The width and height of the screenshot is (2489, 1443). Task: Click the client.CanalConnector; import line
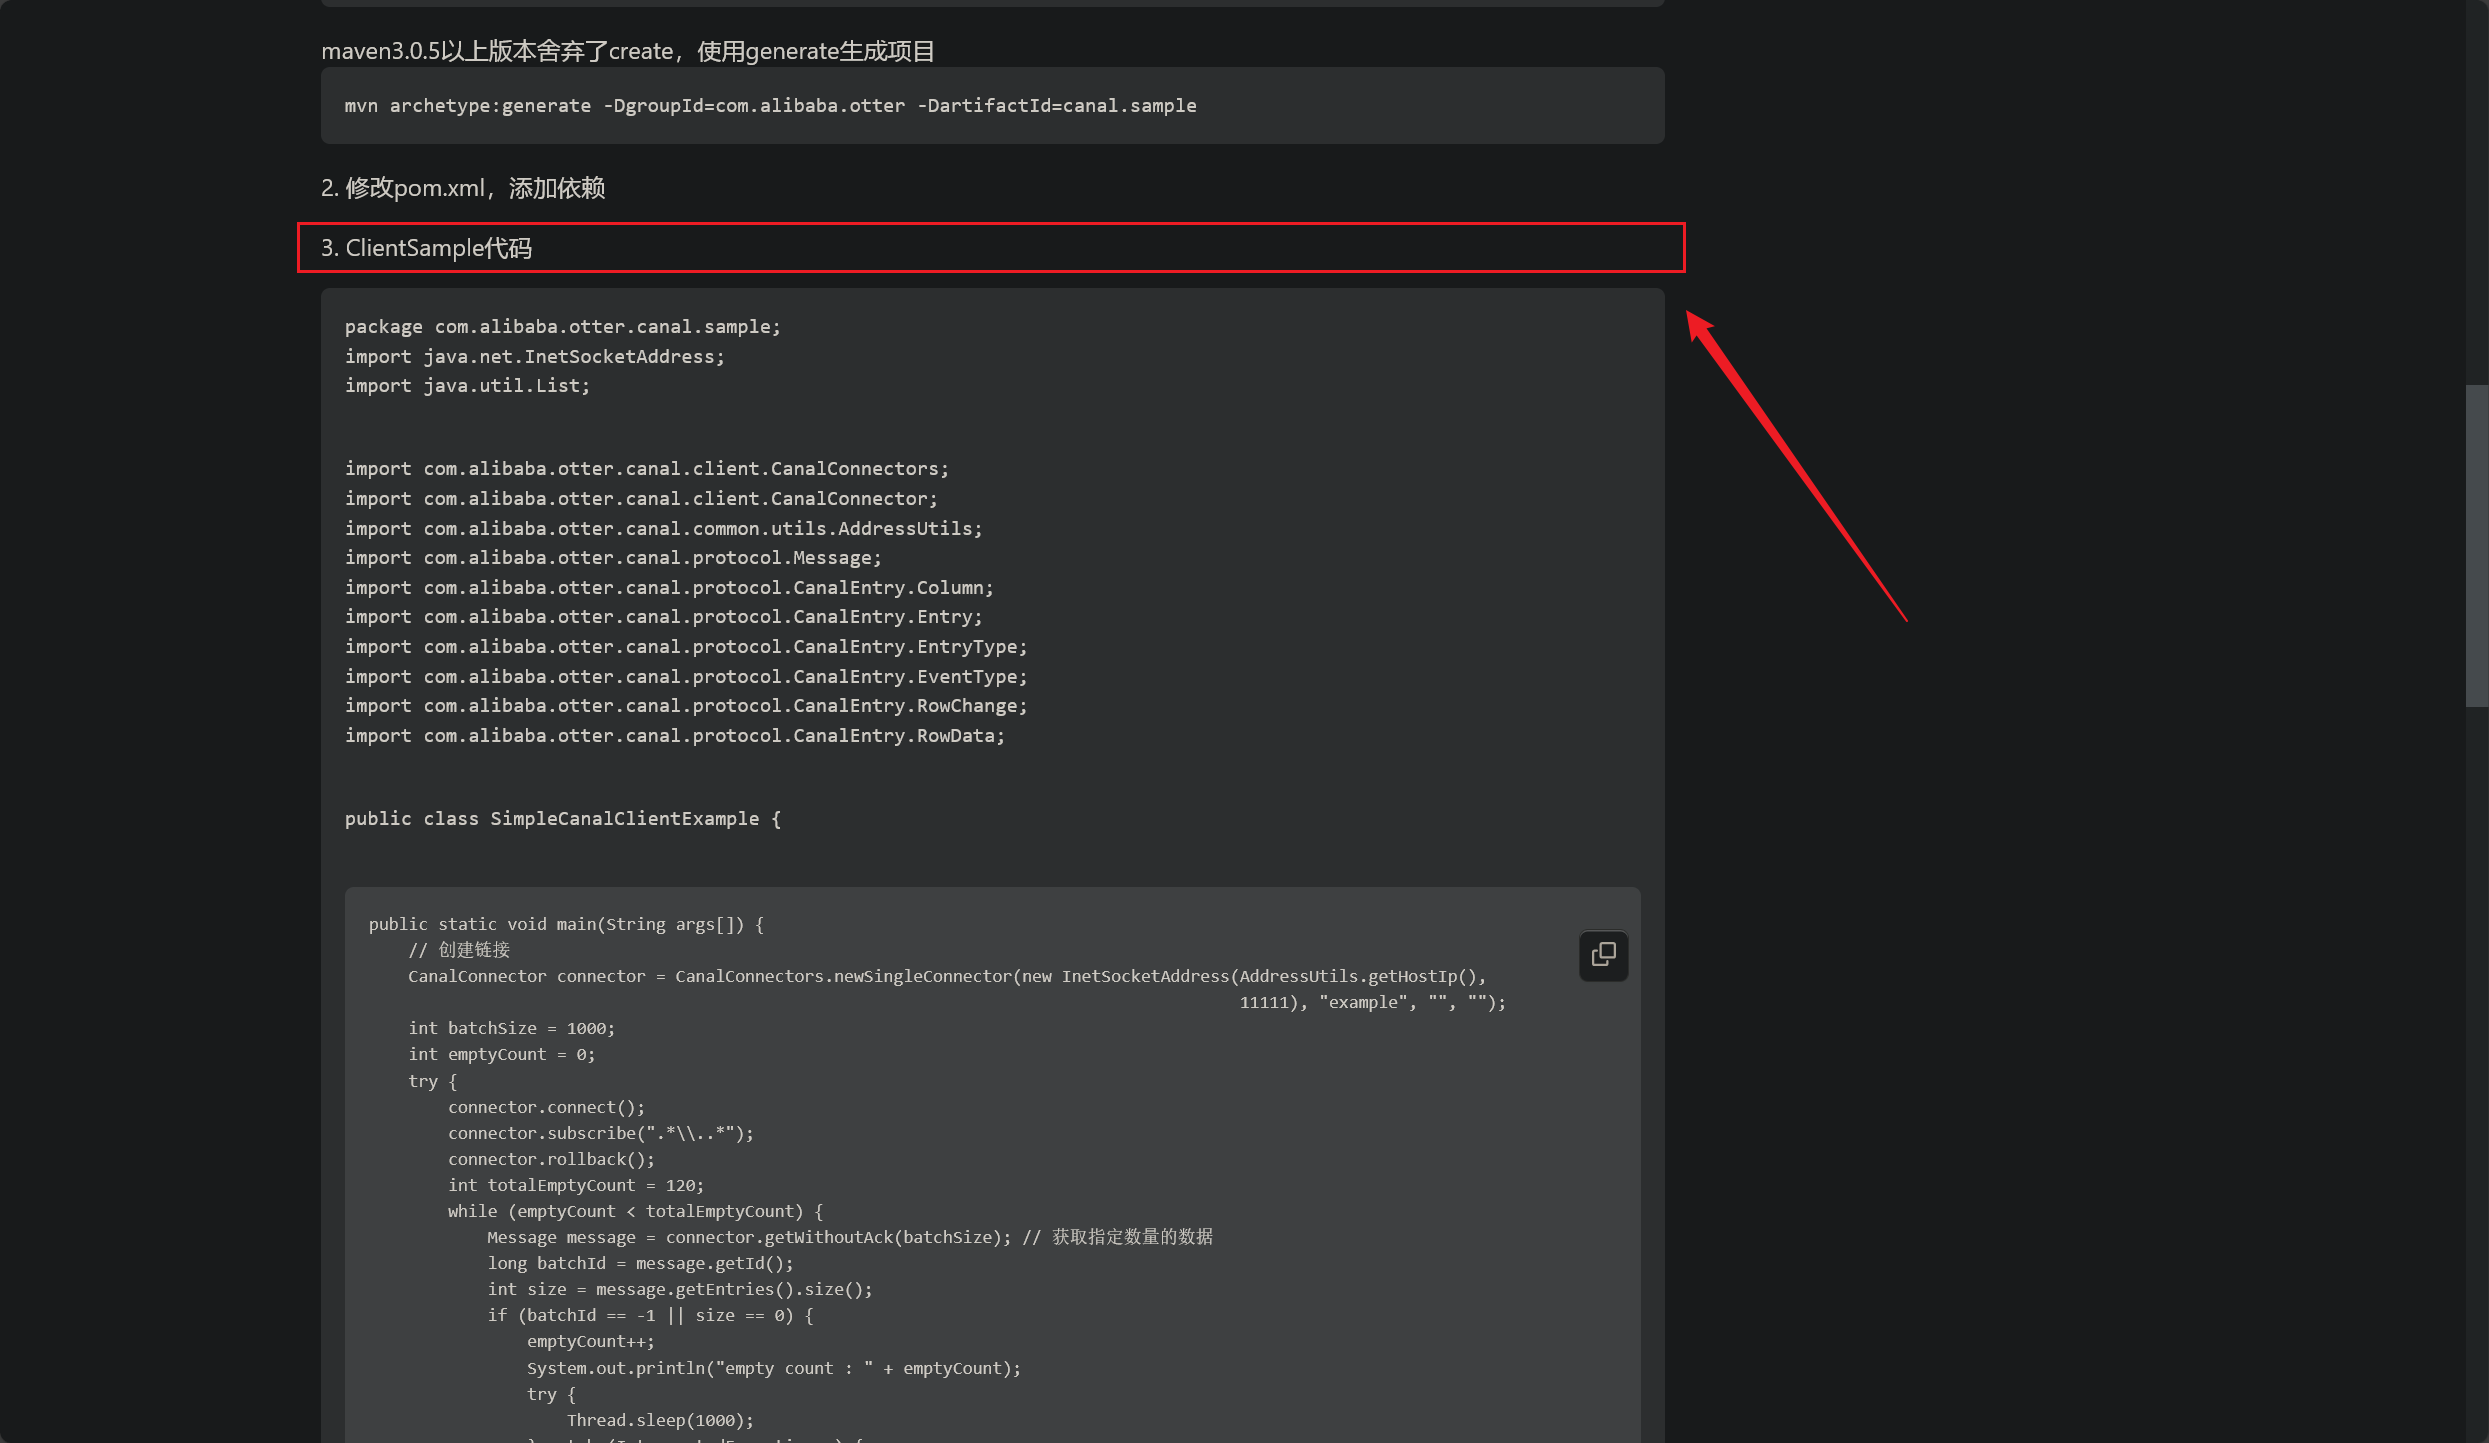(641, 499)
